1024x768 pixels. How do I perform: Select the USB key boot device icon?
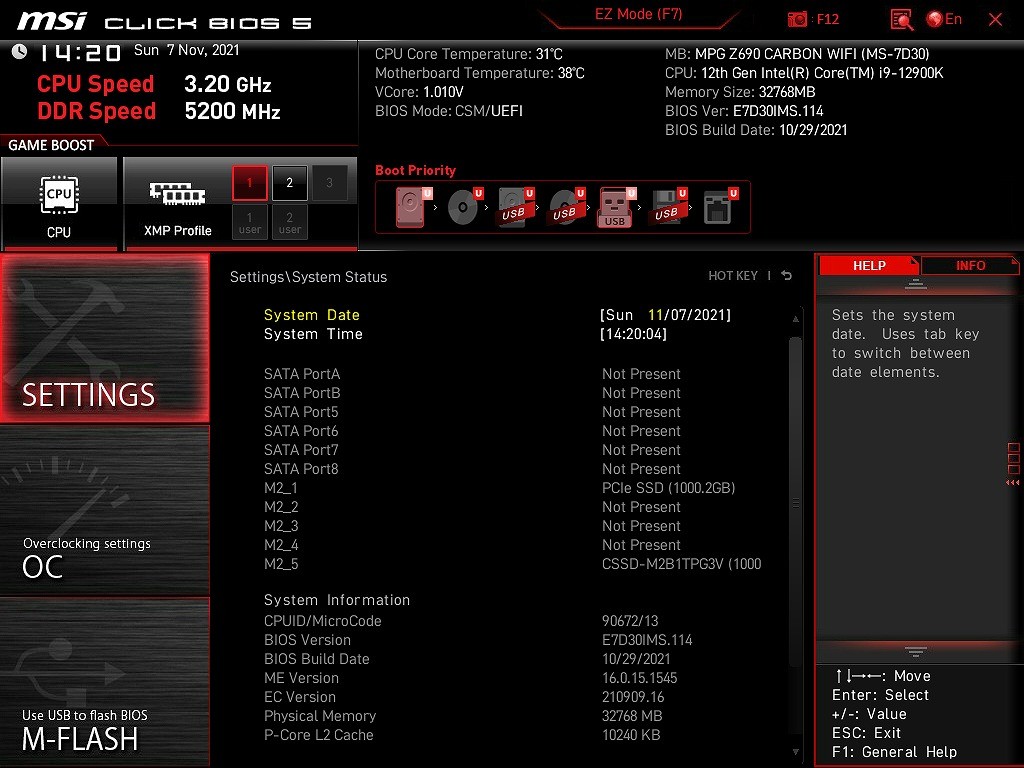point(617,207)
